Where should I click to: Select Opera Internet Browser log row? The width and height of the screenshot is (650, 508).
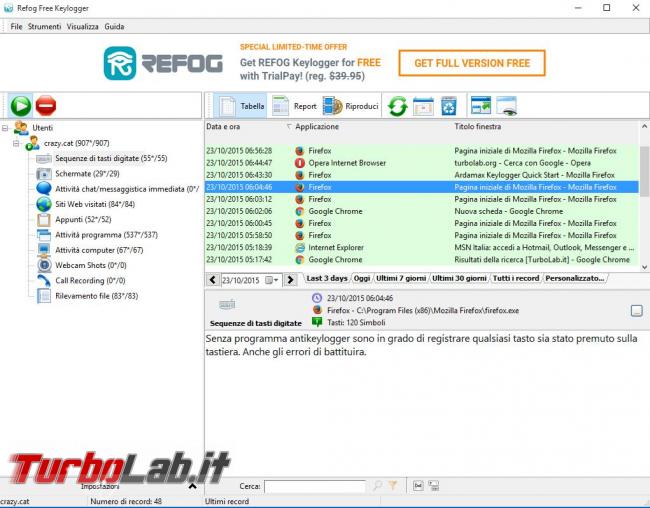tap(422, 163)
